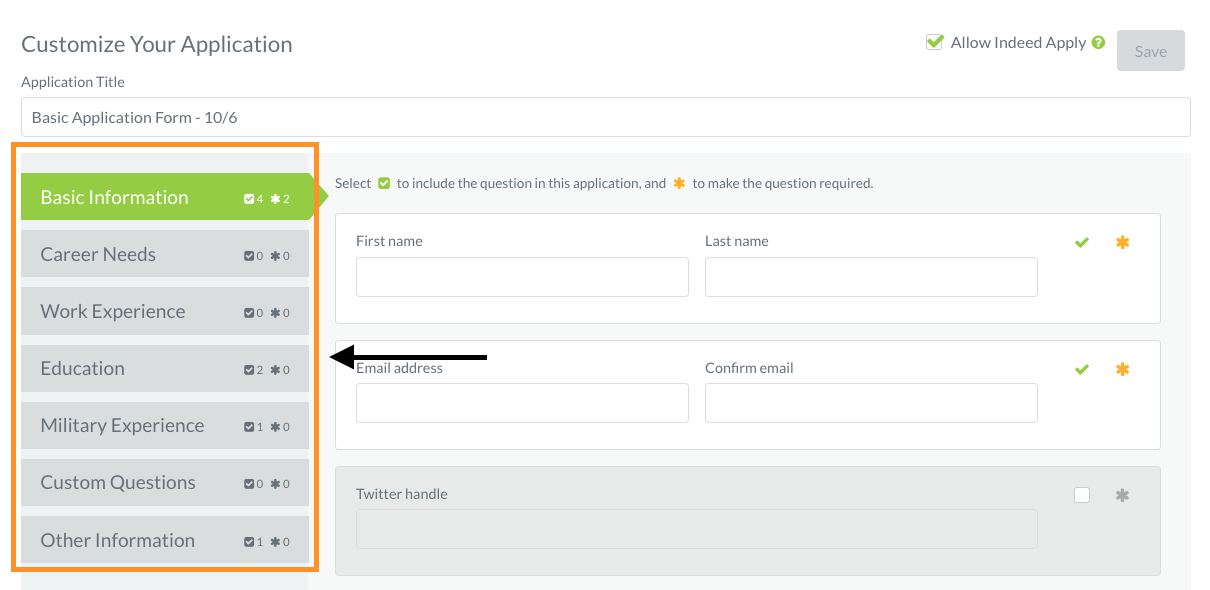Viewport: 1210px width, 590px height.
Task: Click the orange required asterisk for First name row
Action: 1122,242
